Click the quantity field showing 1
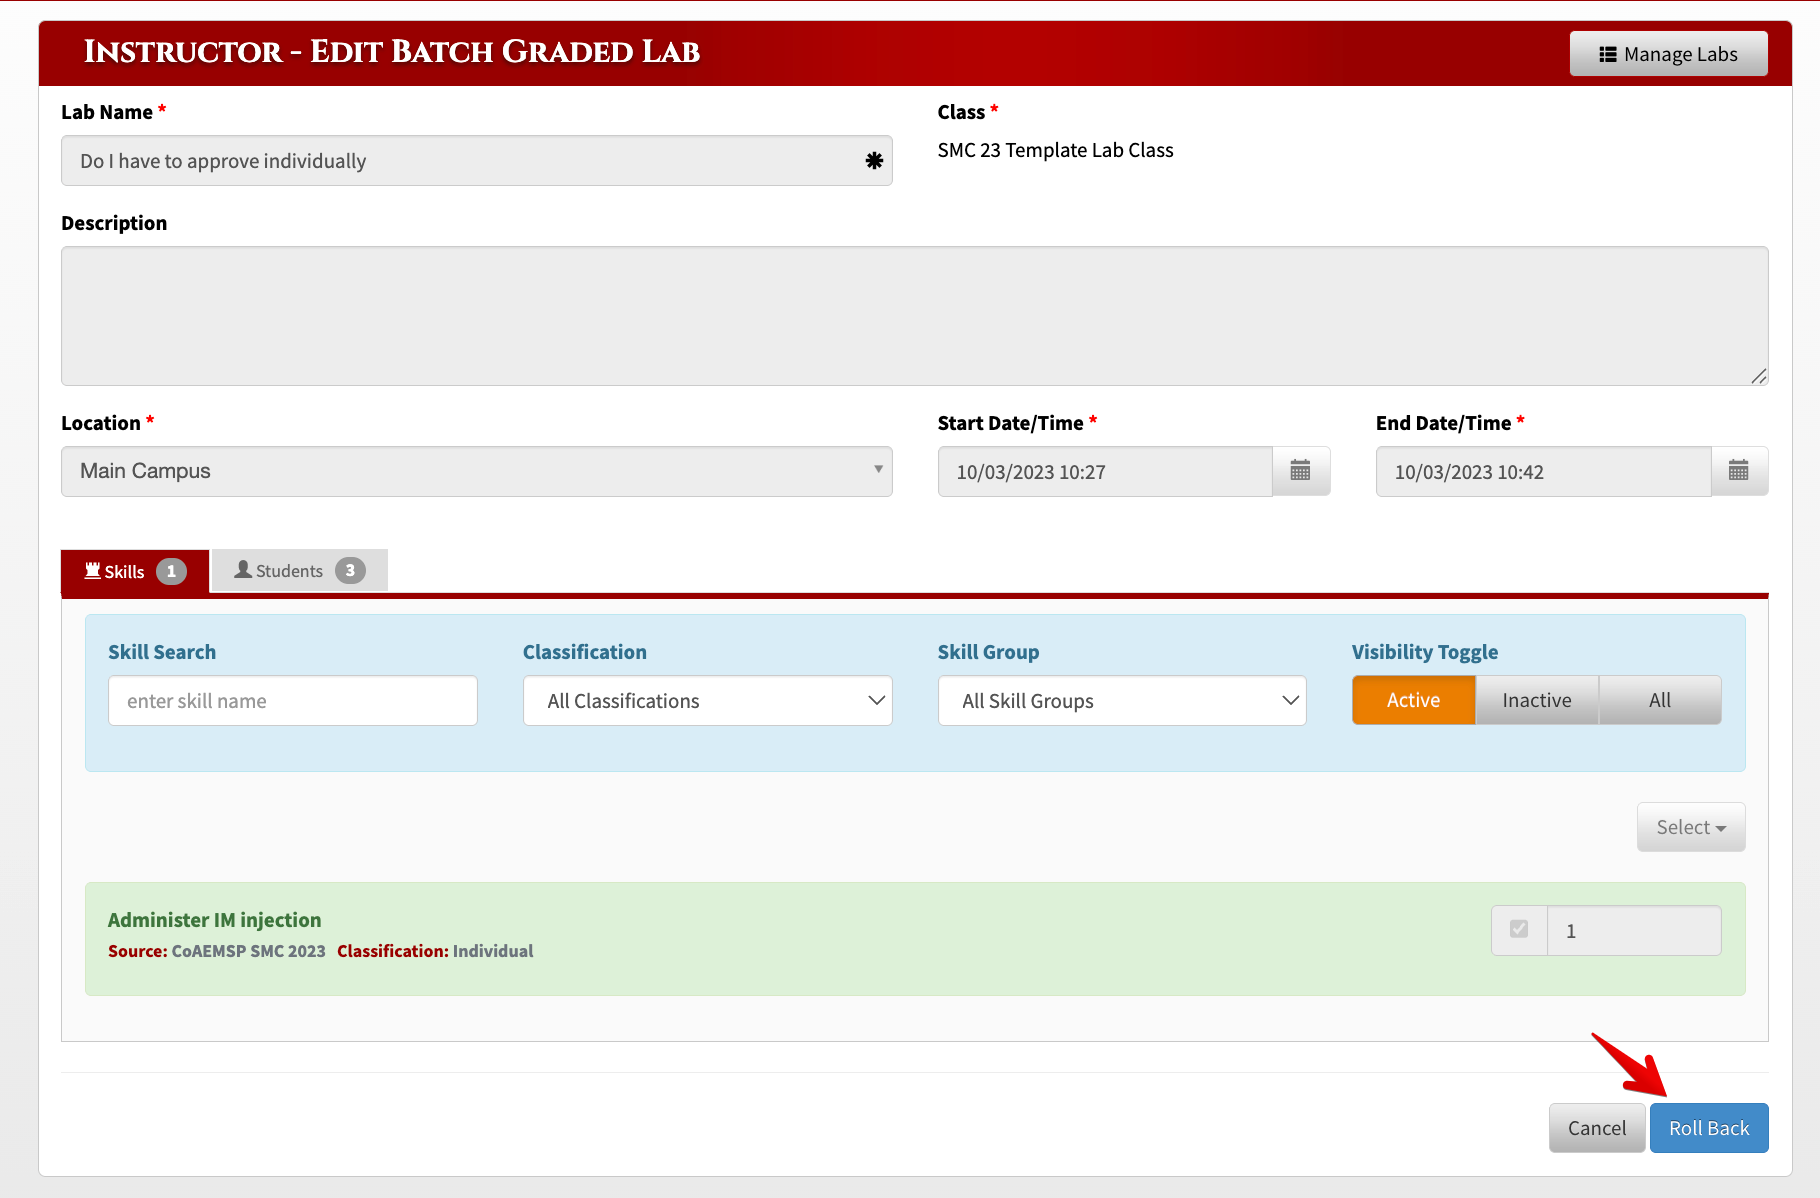 pyautogui.click(x=1634, y=931)
